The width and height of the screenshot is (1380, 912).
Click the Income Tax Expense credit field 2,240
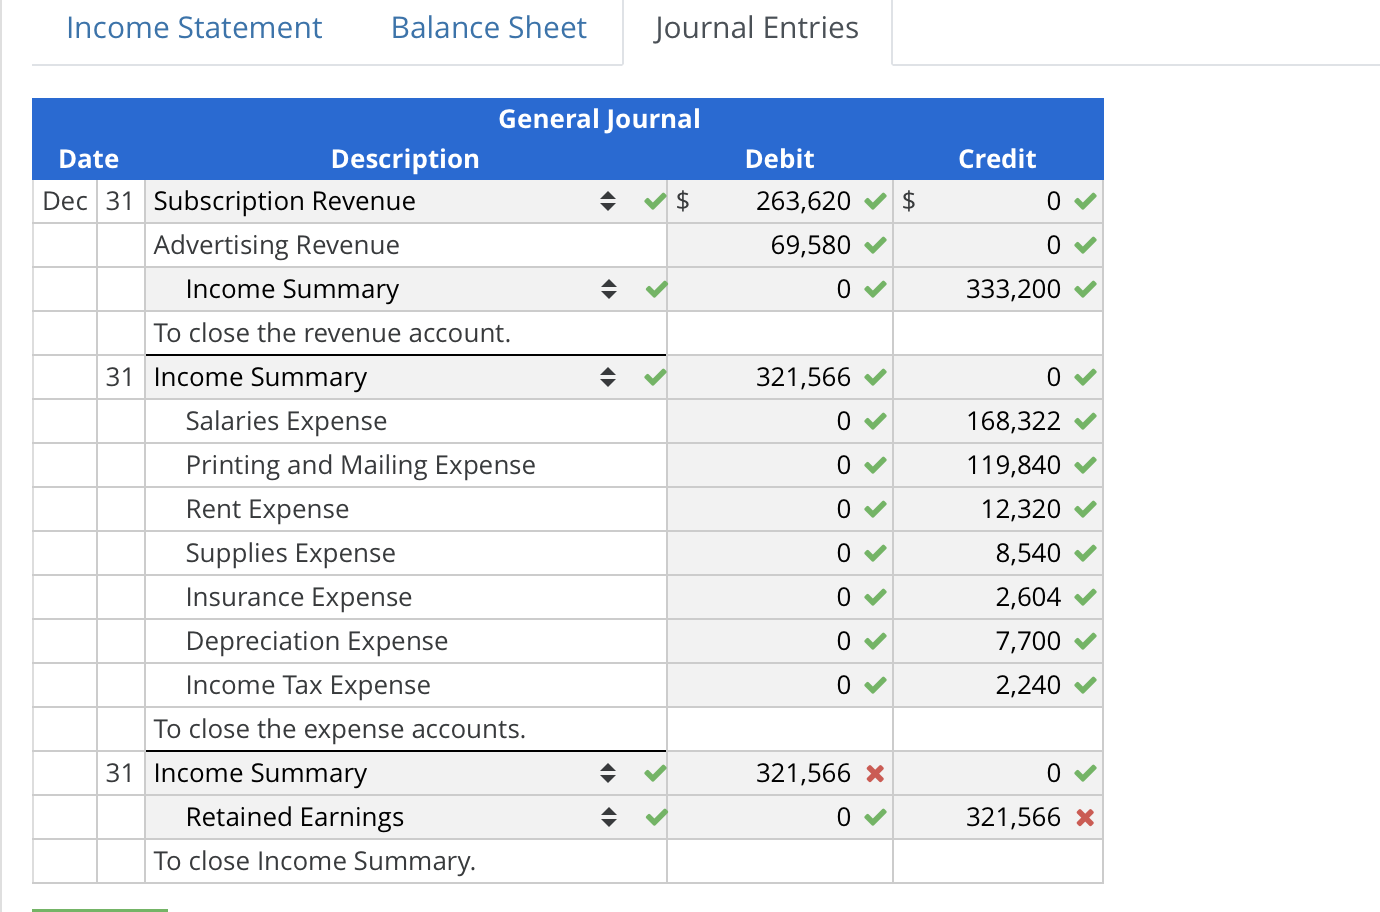[x=997, y=685]
